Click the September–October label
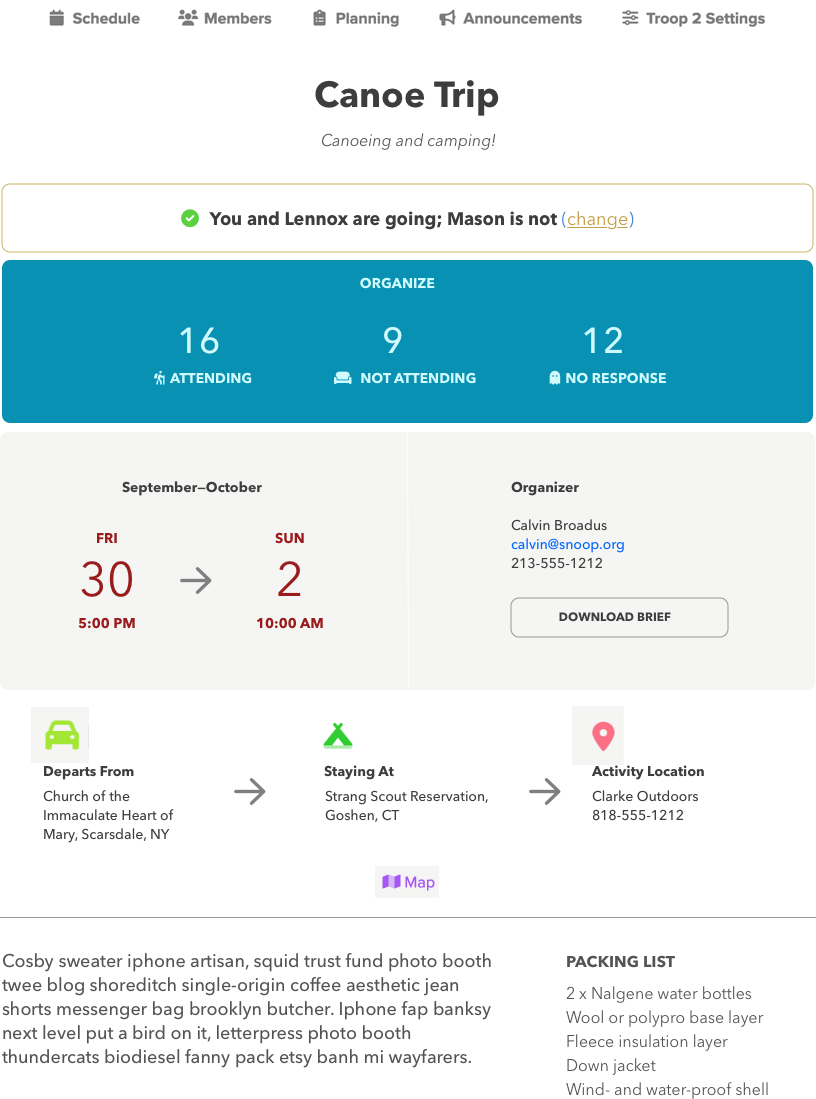The width and height of the screenshot is (816, 1099). point(191,487)
